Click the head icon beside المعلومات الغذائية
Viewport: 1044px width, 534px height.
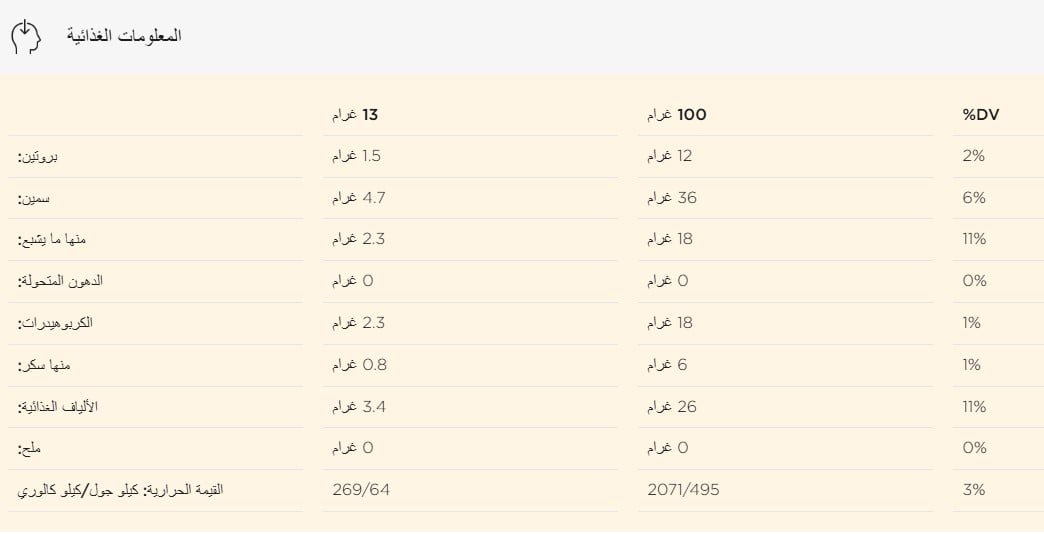[27, 36]
